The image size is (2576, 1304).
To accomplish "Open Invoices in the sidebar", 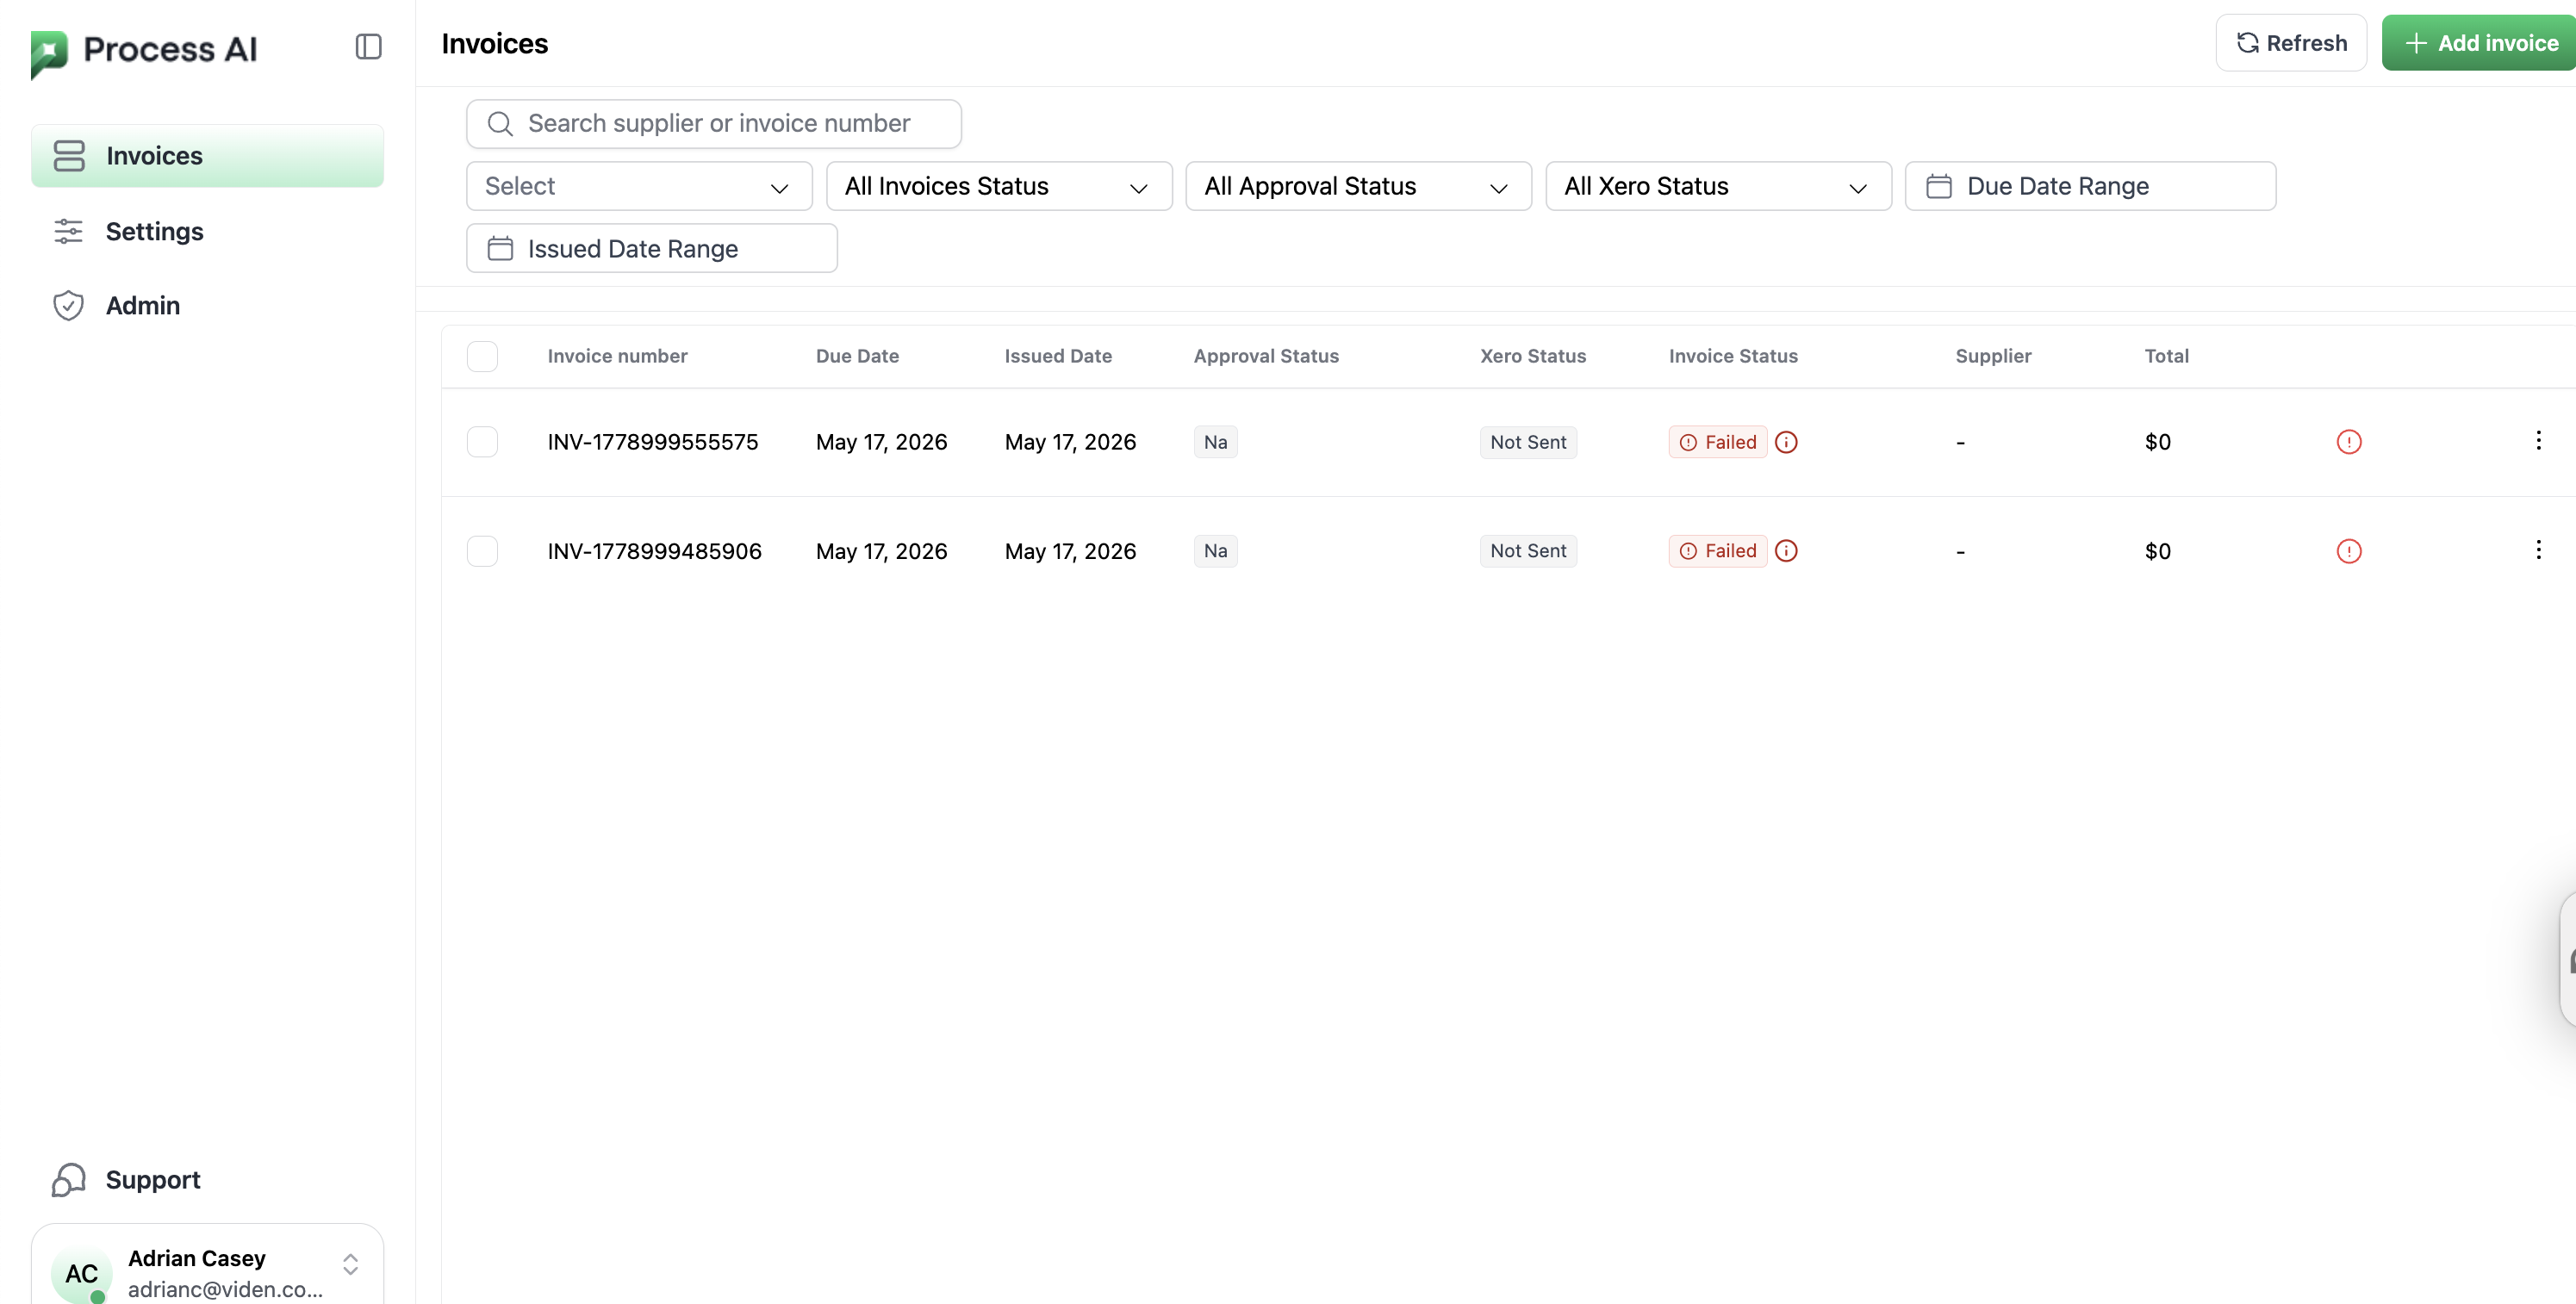I will 207,156.
